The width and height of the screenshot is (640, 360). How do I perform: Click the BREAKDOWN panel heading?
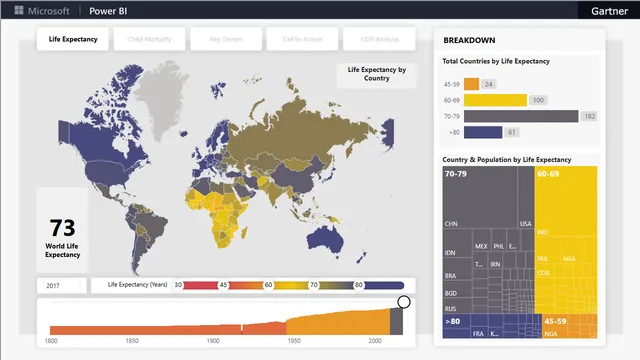[469, 40]
